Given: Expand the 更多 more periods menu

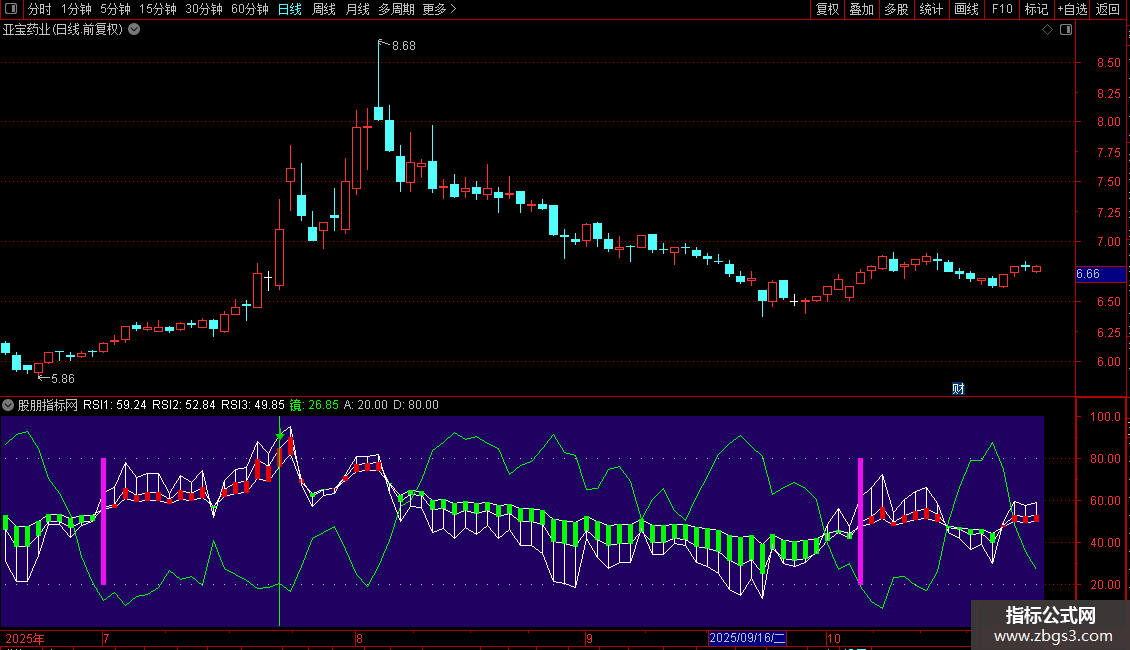Looking at the screenshot, I should (439, 9).
